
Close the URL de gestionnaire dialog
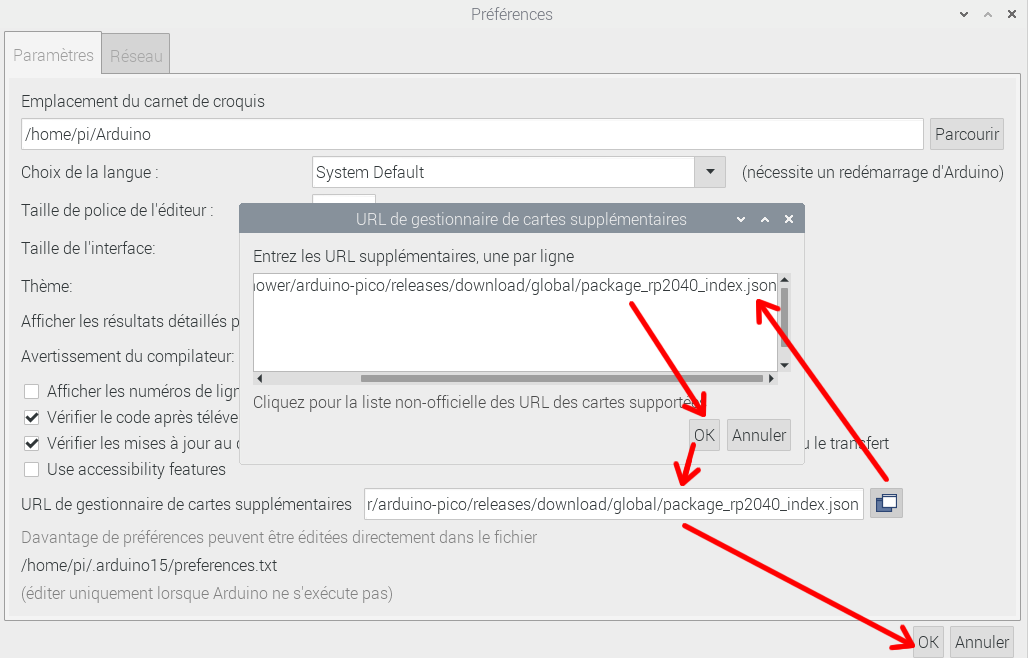(x=789, y=219)
